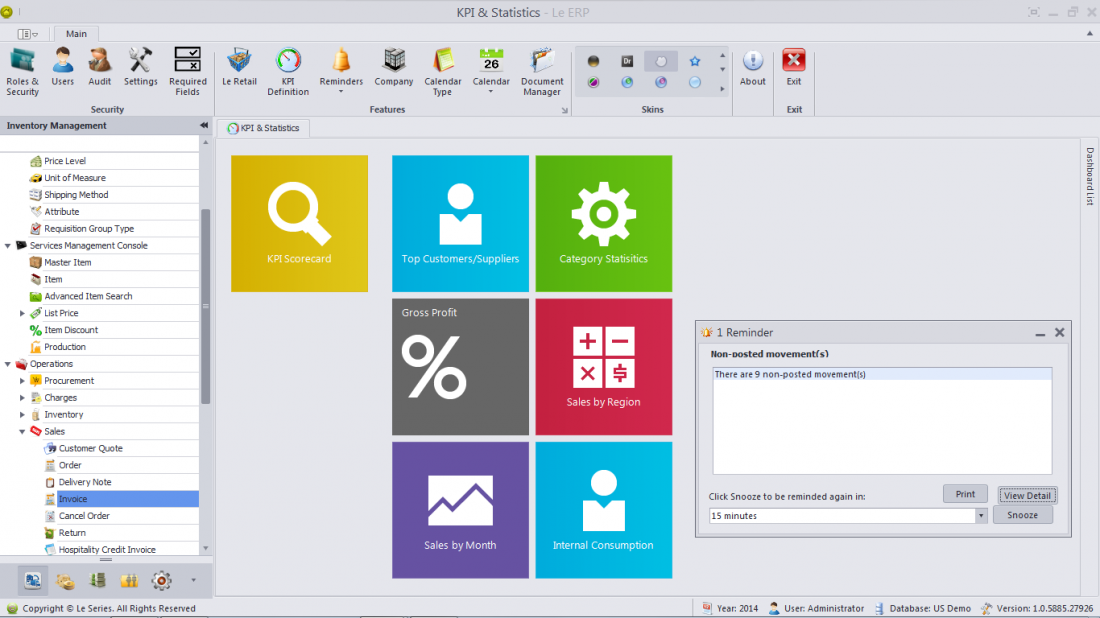Select the KPI & Statistics tab

(x=264, y=128)
